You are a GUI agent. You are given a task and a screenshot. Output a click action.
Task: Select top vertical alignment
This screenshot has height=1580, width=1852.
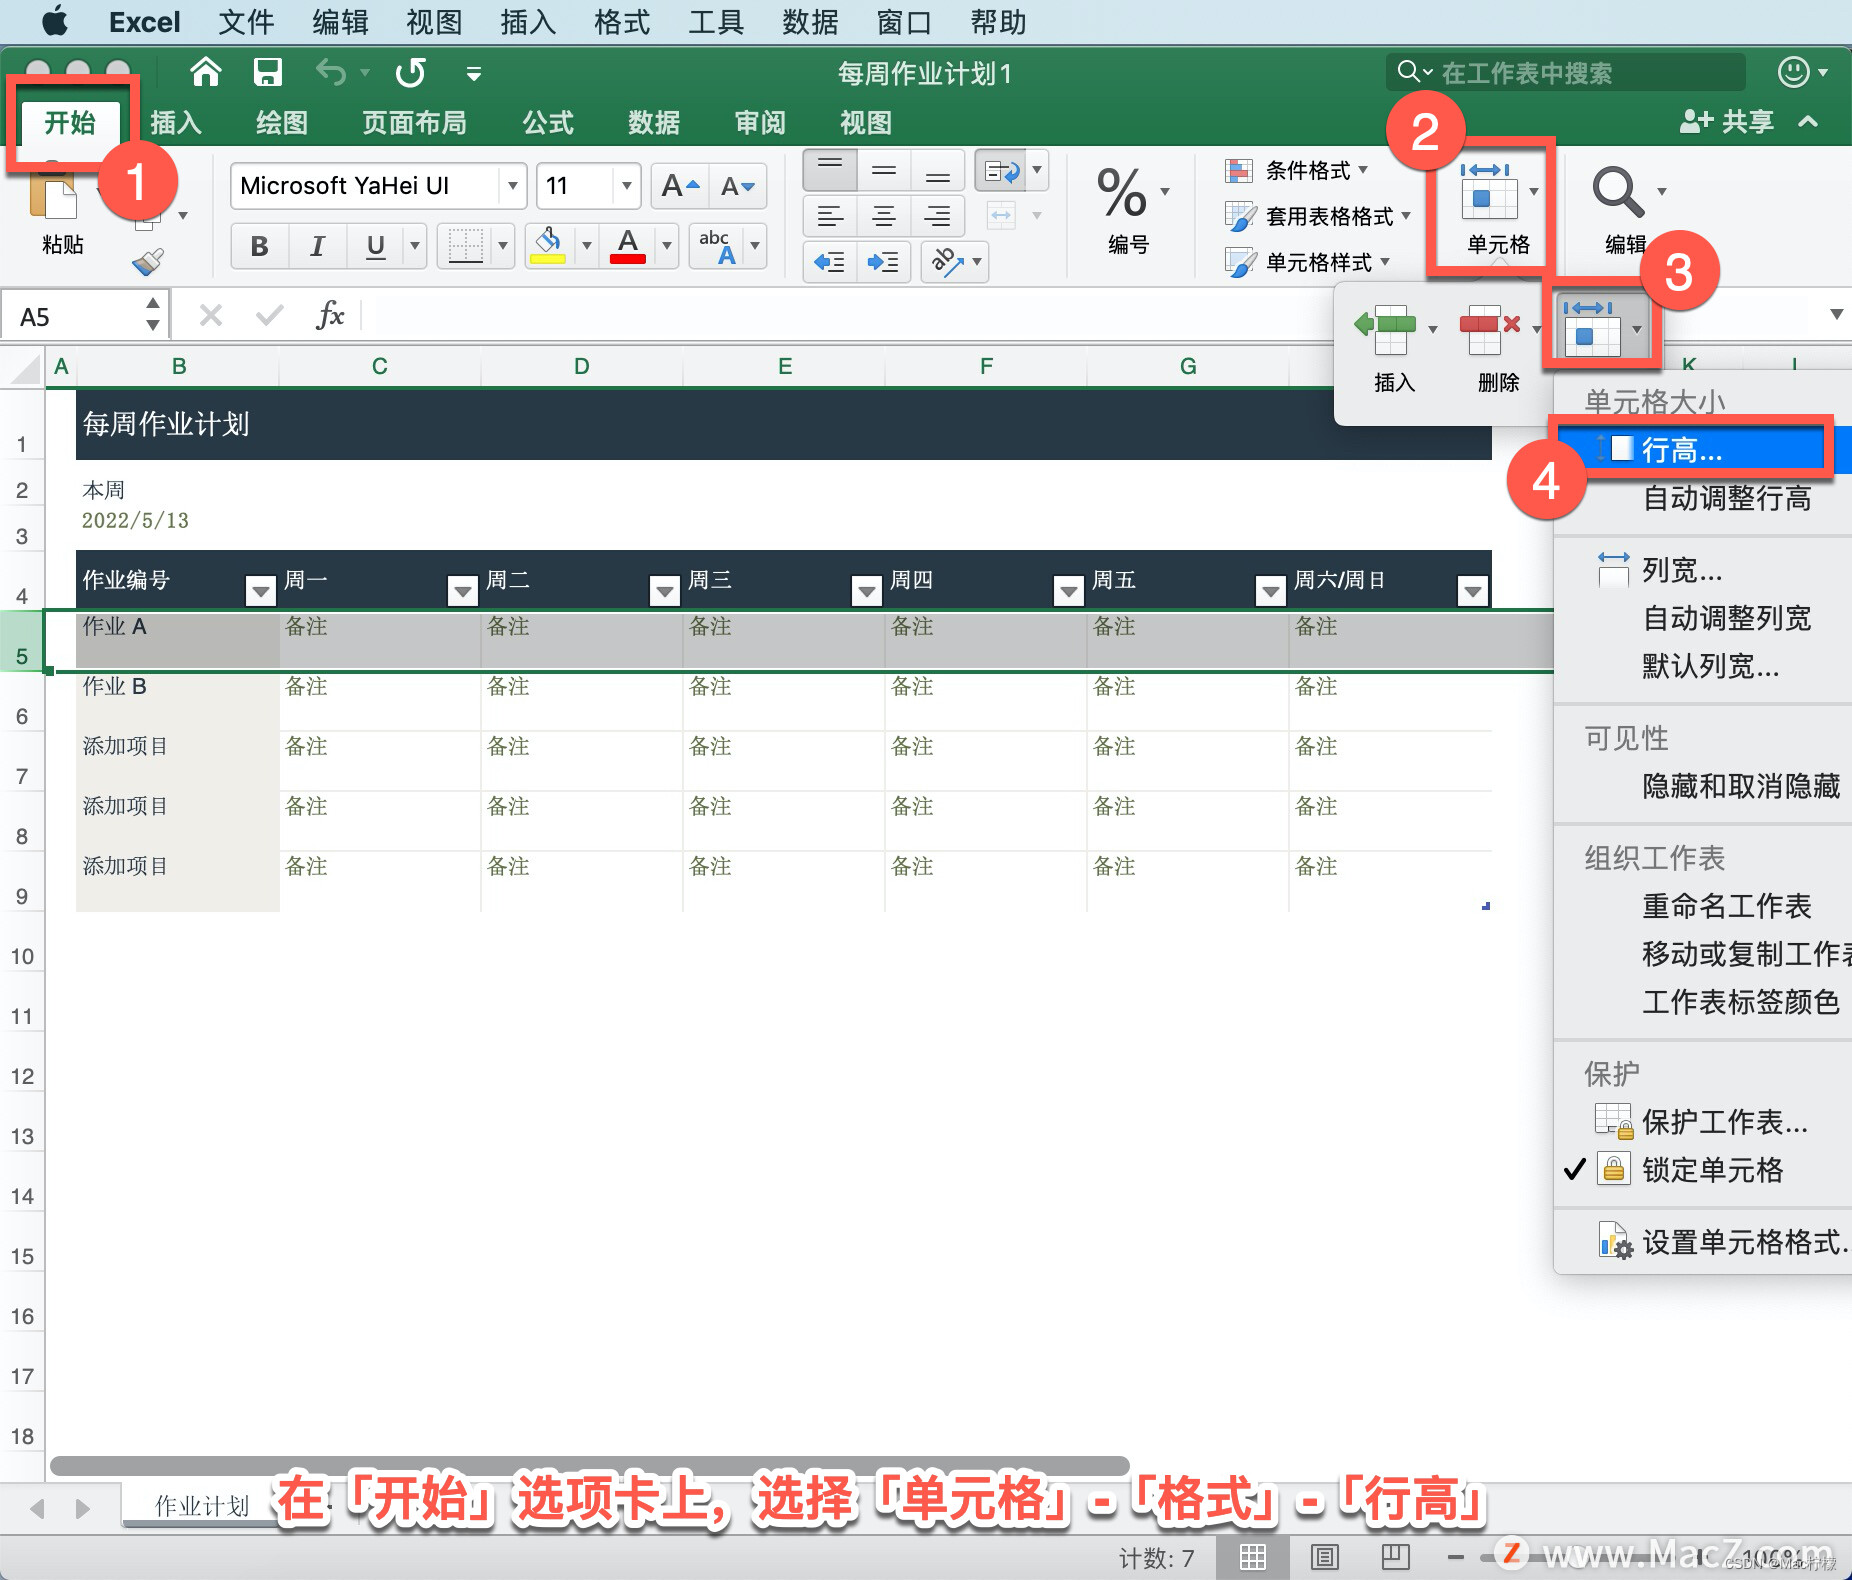pos(830,172)
